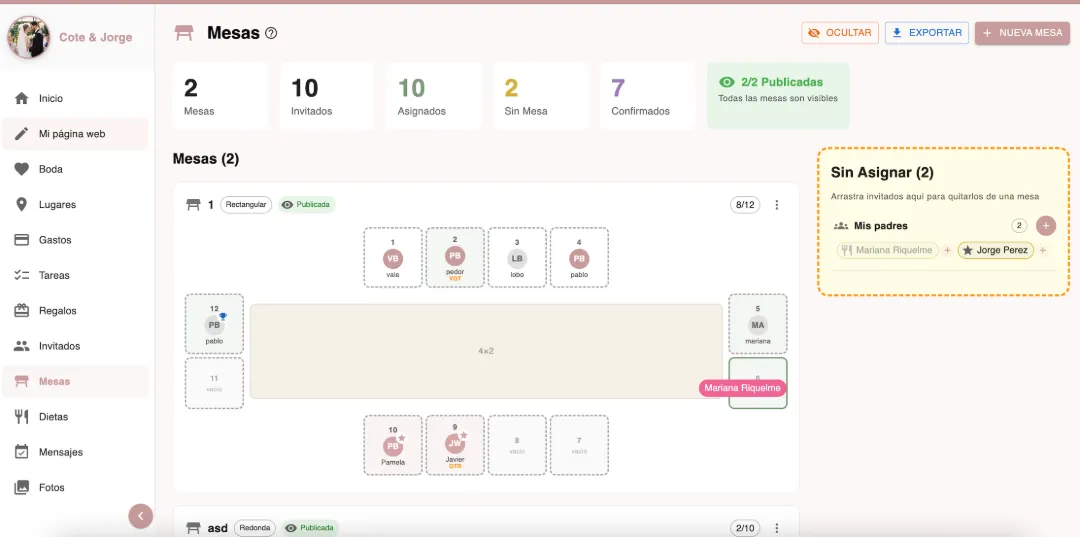The height and width of the screenshot is (537, 1080).
Task: Create a table with NUEVA MESA
Action: [1022, 33]
